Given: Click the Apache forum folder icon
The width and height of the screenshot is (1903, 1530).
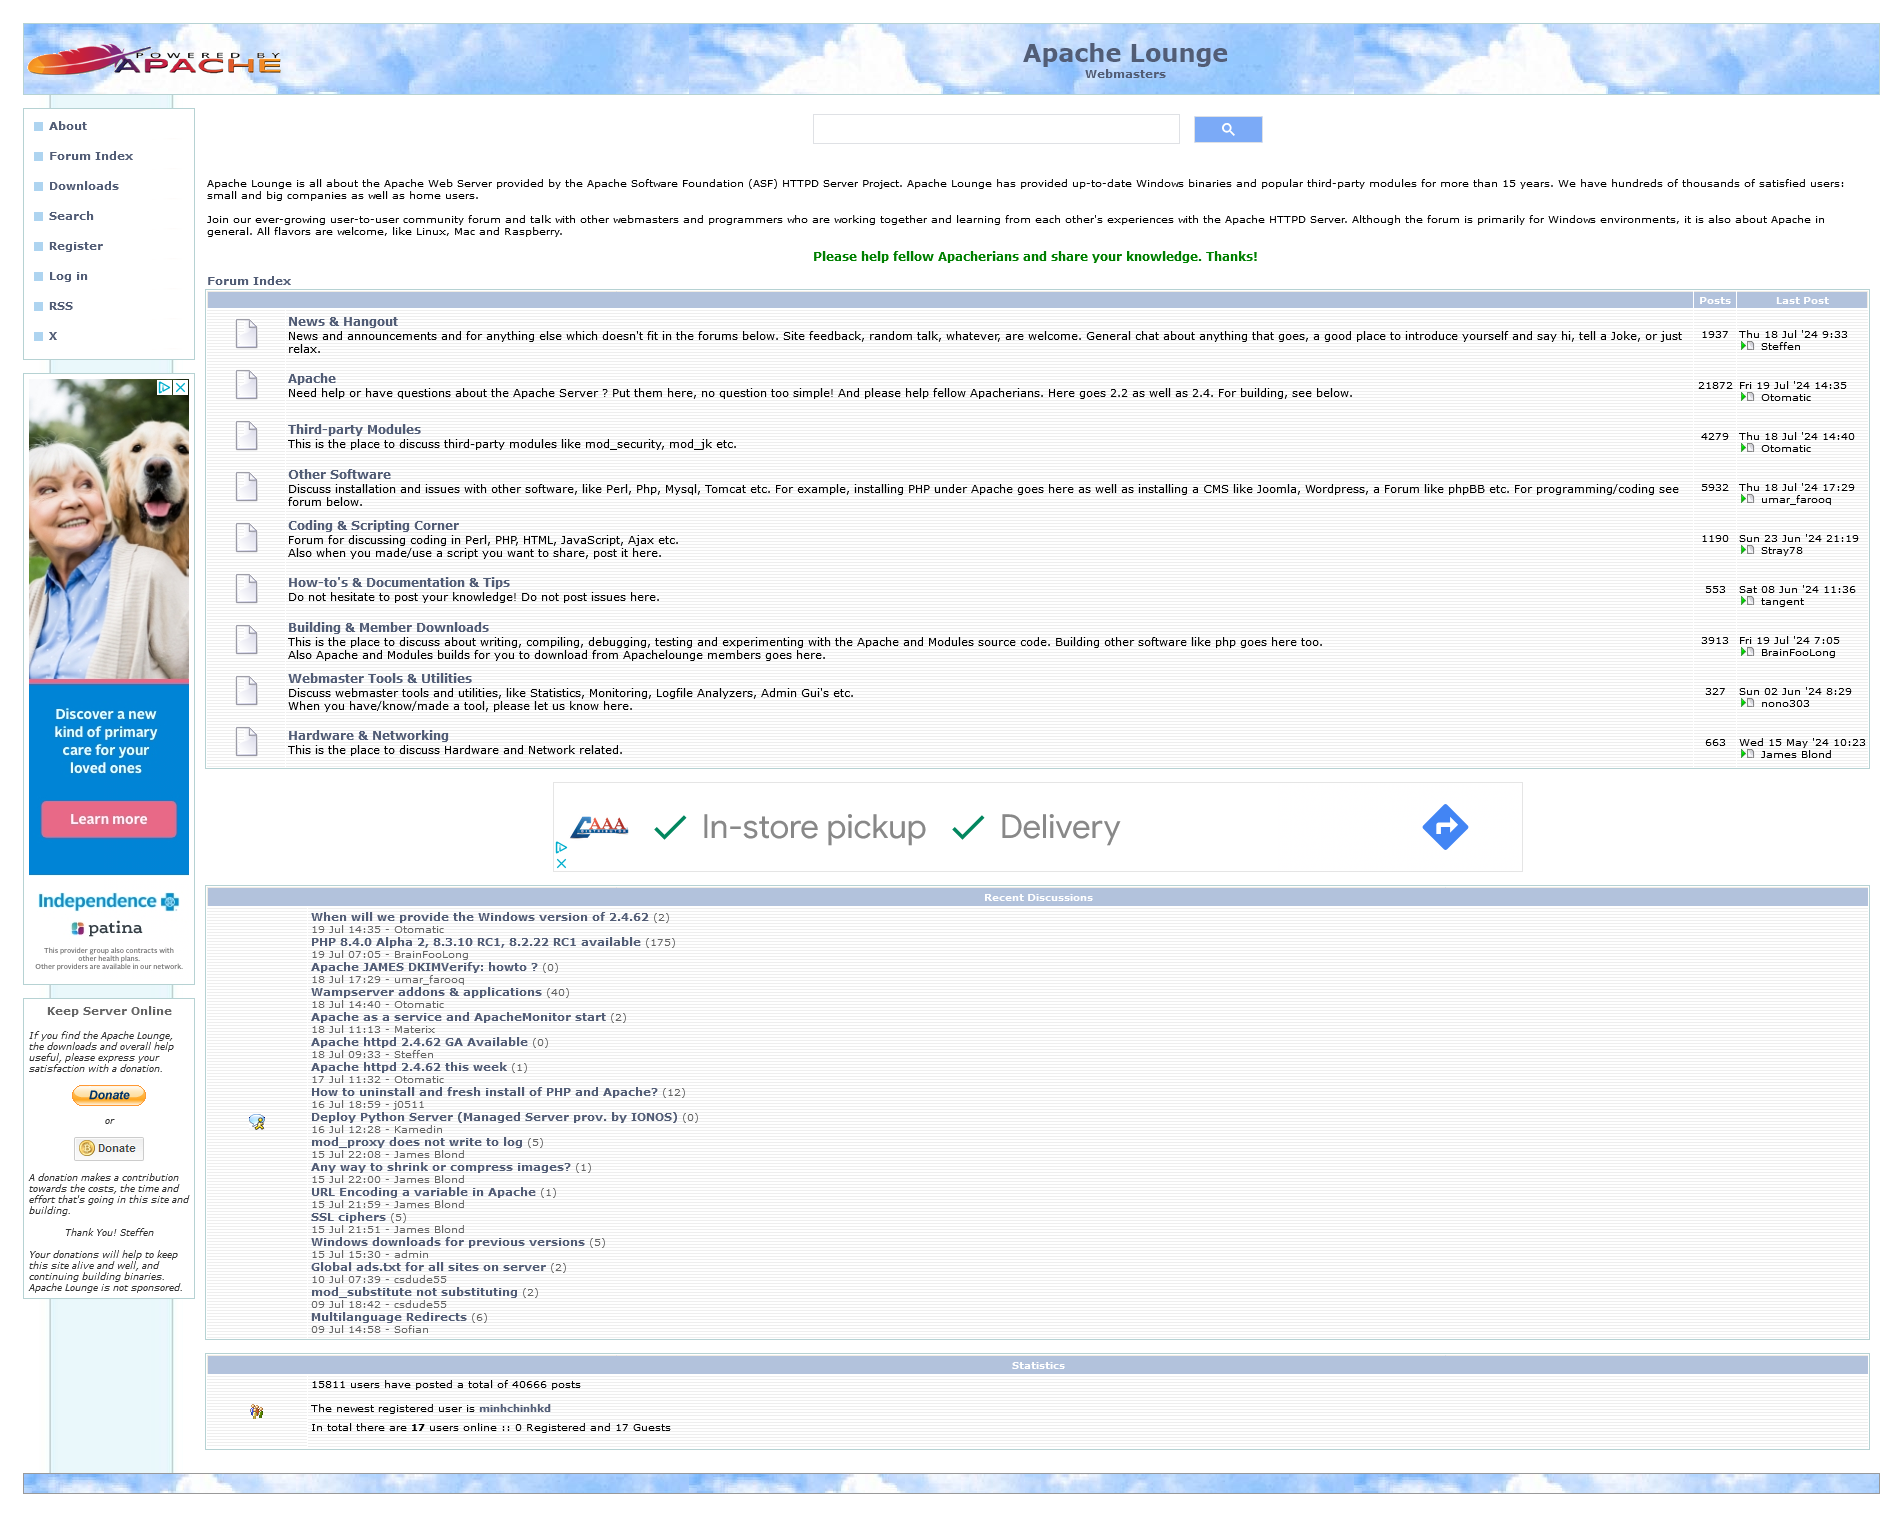Looking at the screenshot, I should click(247, 385).
